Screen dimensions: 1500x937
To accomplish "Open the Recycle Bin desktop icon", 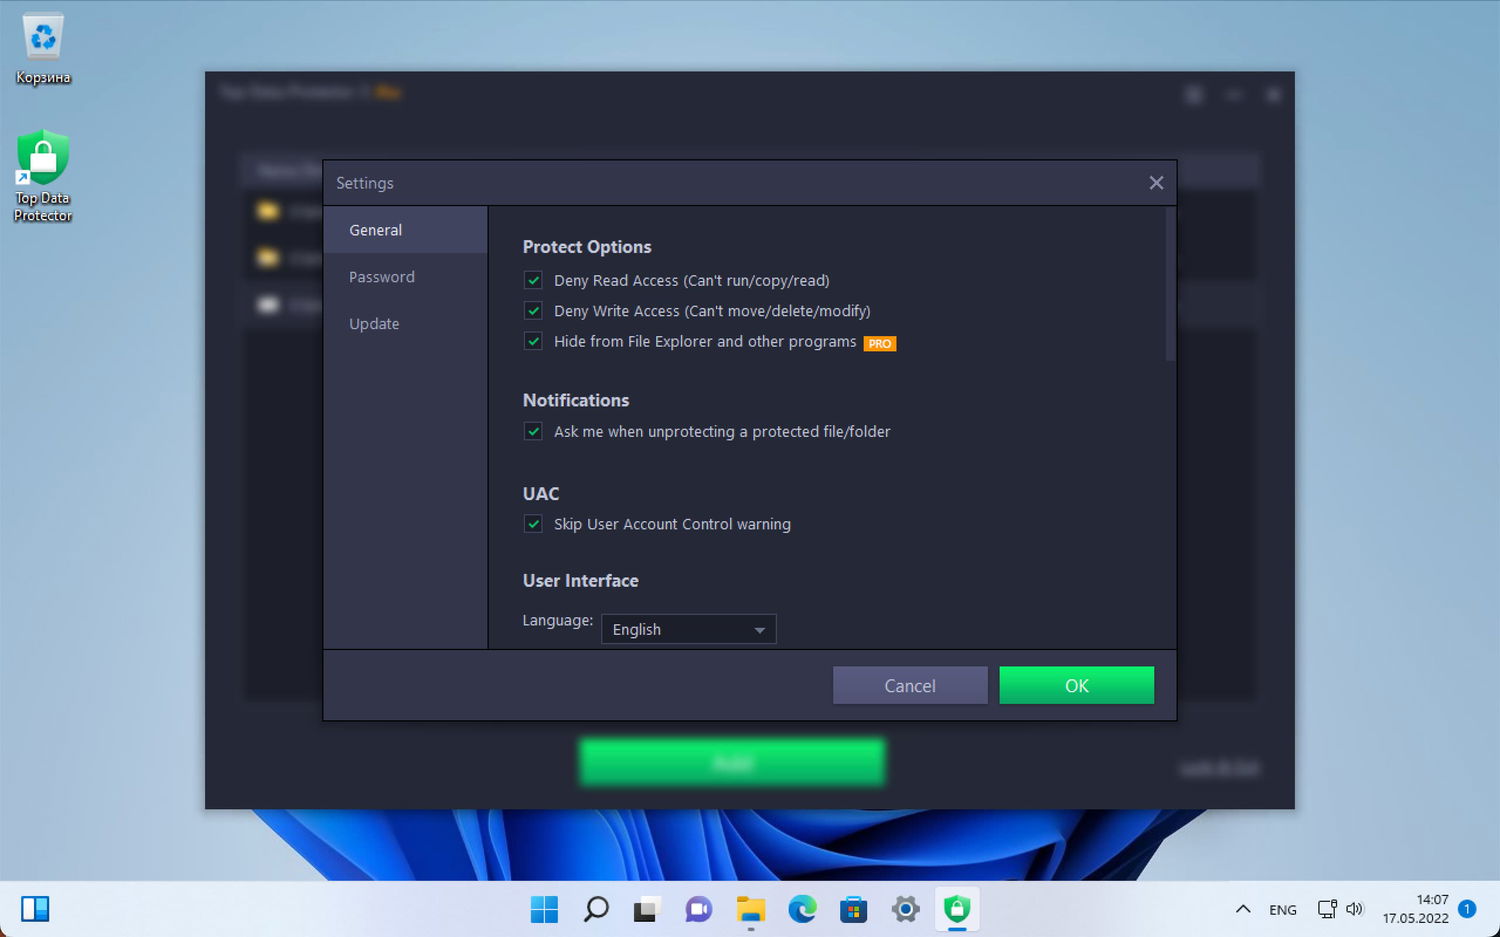I will point(43,49).
